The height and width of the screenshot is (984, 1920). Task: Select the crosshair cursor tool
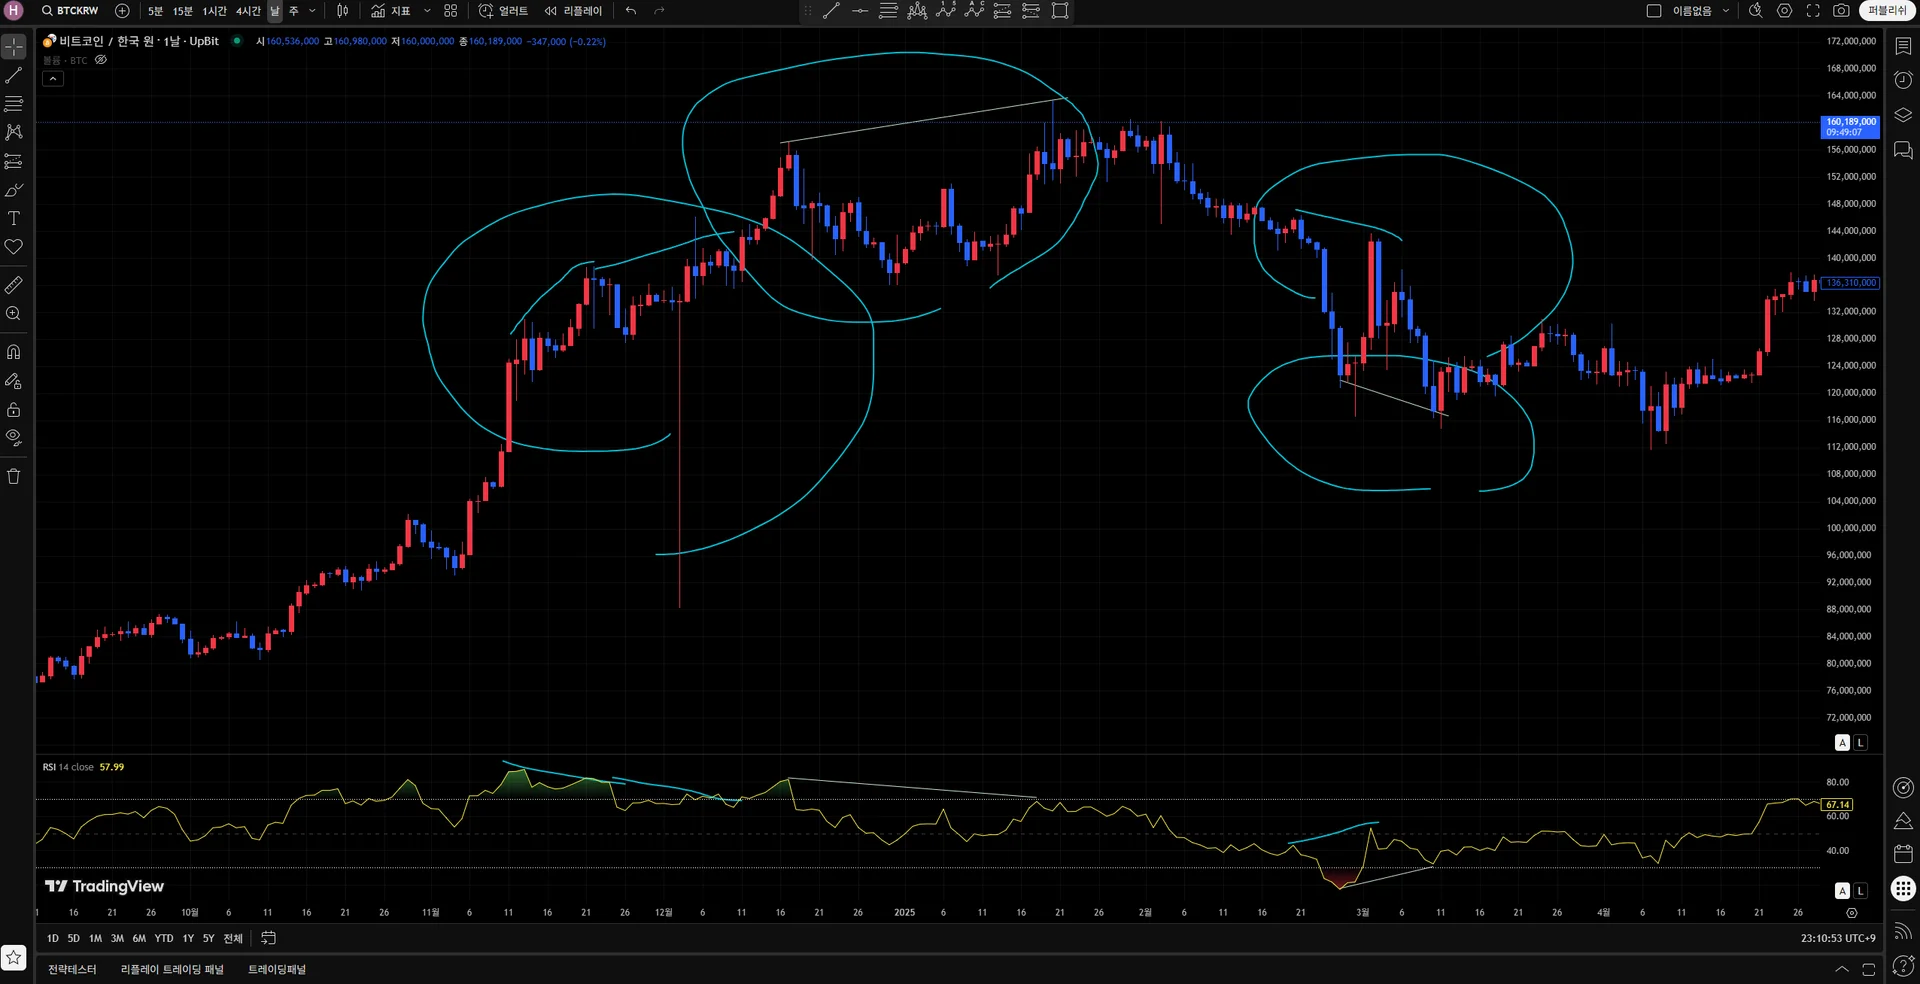coord(14,47)
